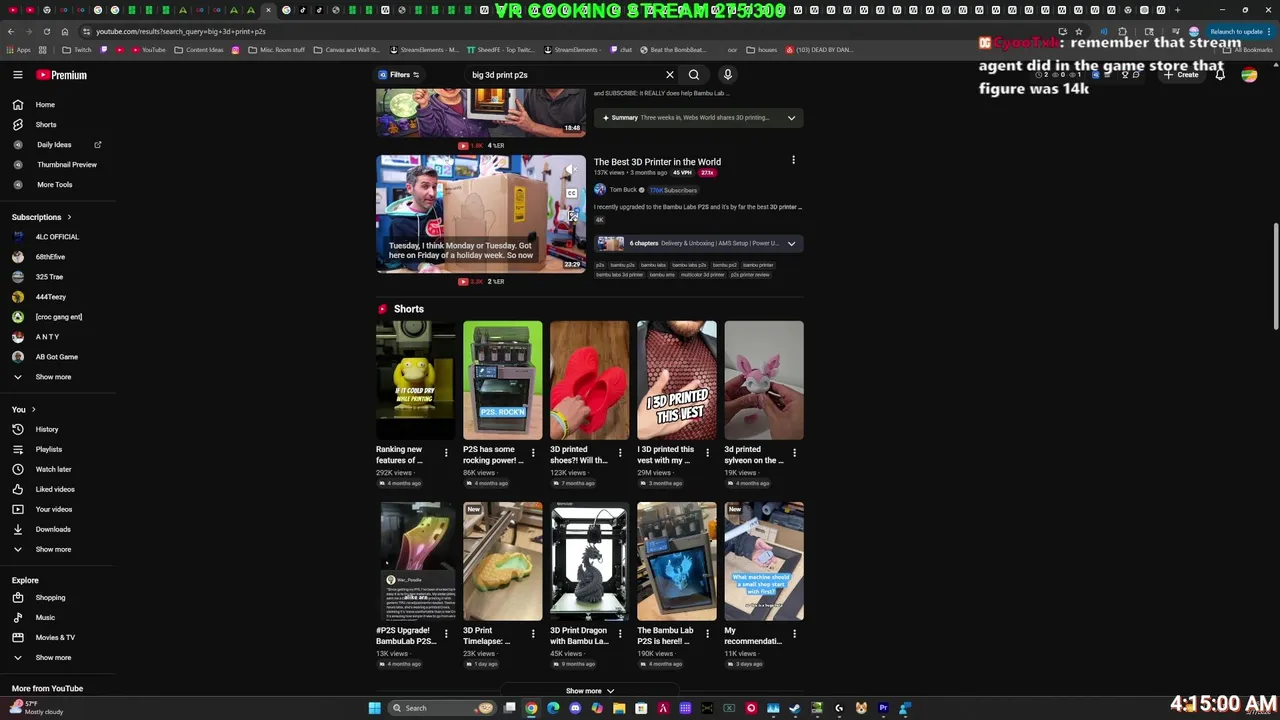Open the account avatar menu

tap(1249, 75)
